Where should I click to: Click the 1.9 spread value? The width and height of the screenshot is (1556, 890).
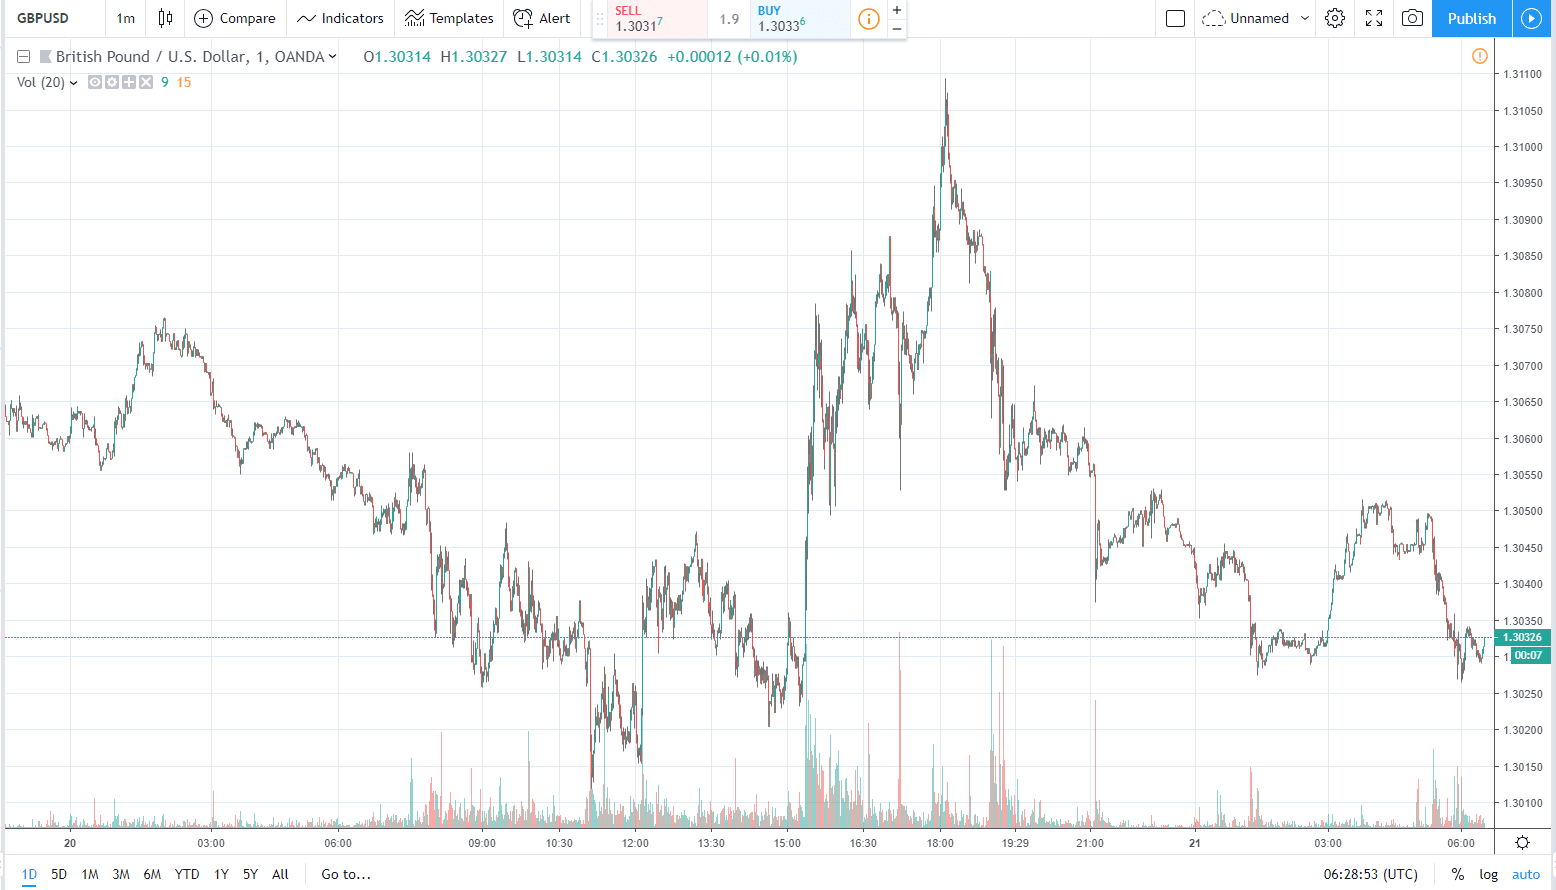pos(729,19)
